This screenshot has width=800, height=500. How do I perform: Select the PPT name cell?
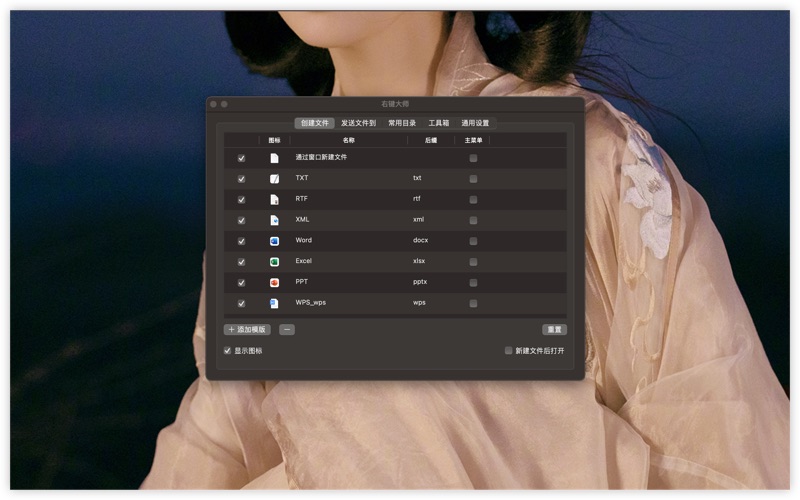tap(302, 282)
